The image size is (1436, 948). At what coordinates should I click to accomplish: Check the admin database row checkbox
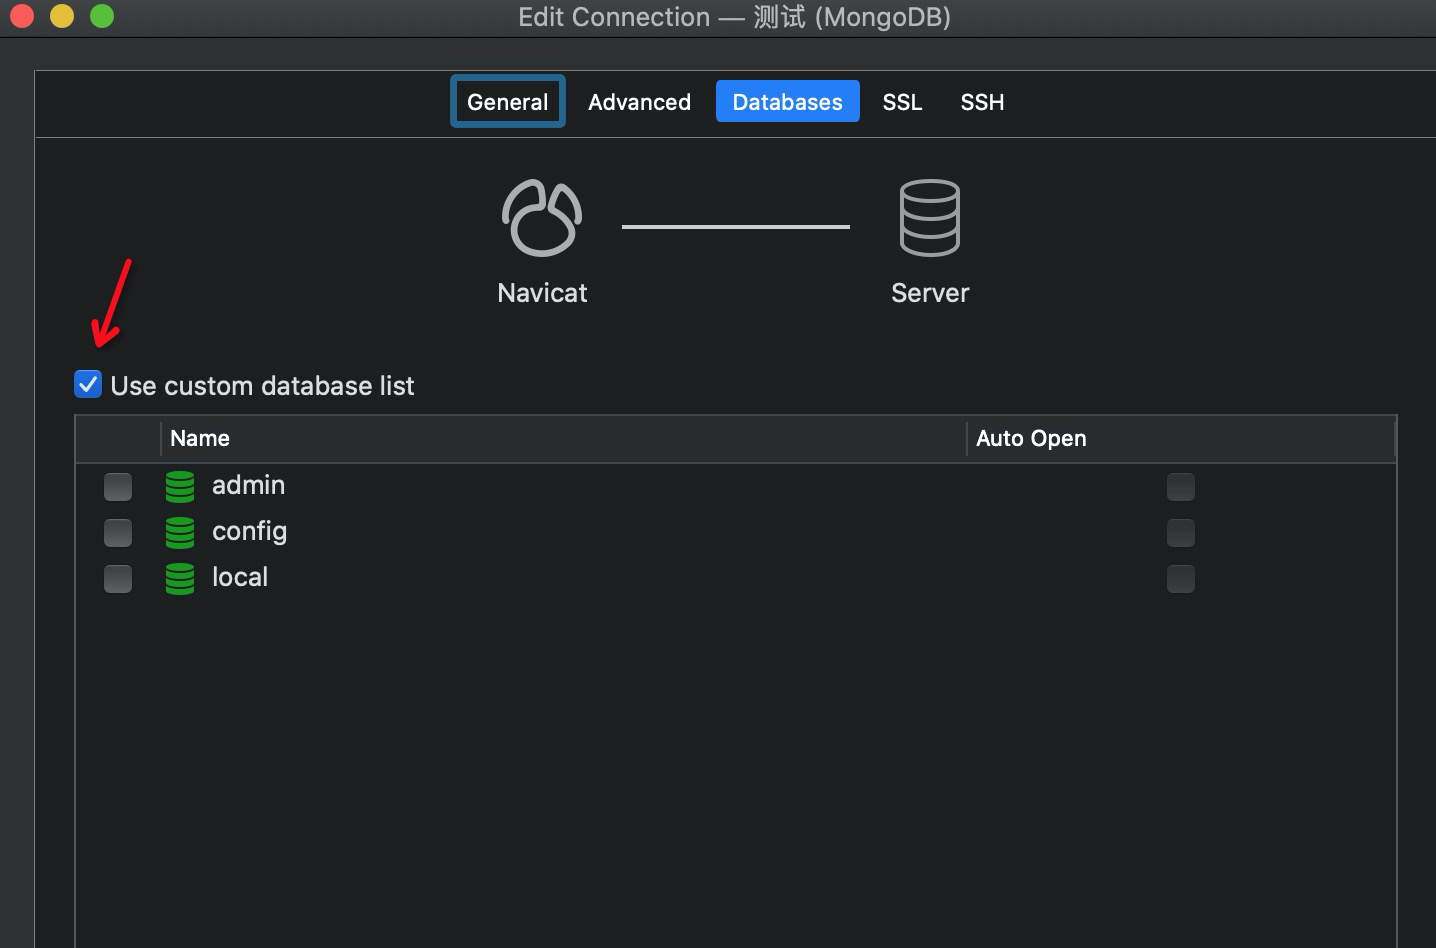tap(118, 487)
